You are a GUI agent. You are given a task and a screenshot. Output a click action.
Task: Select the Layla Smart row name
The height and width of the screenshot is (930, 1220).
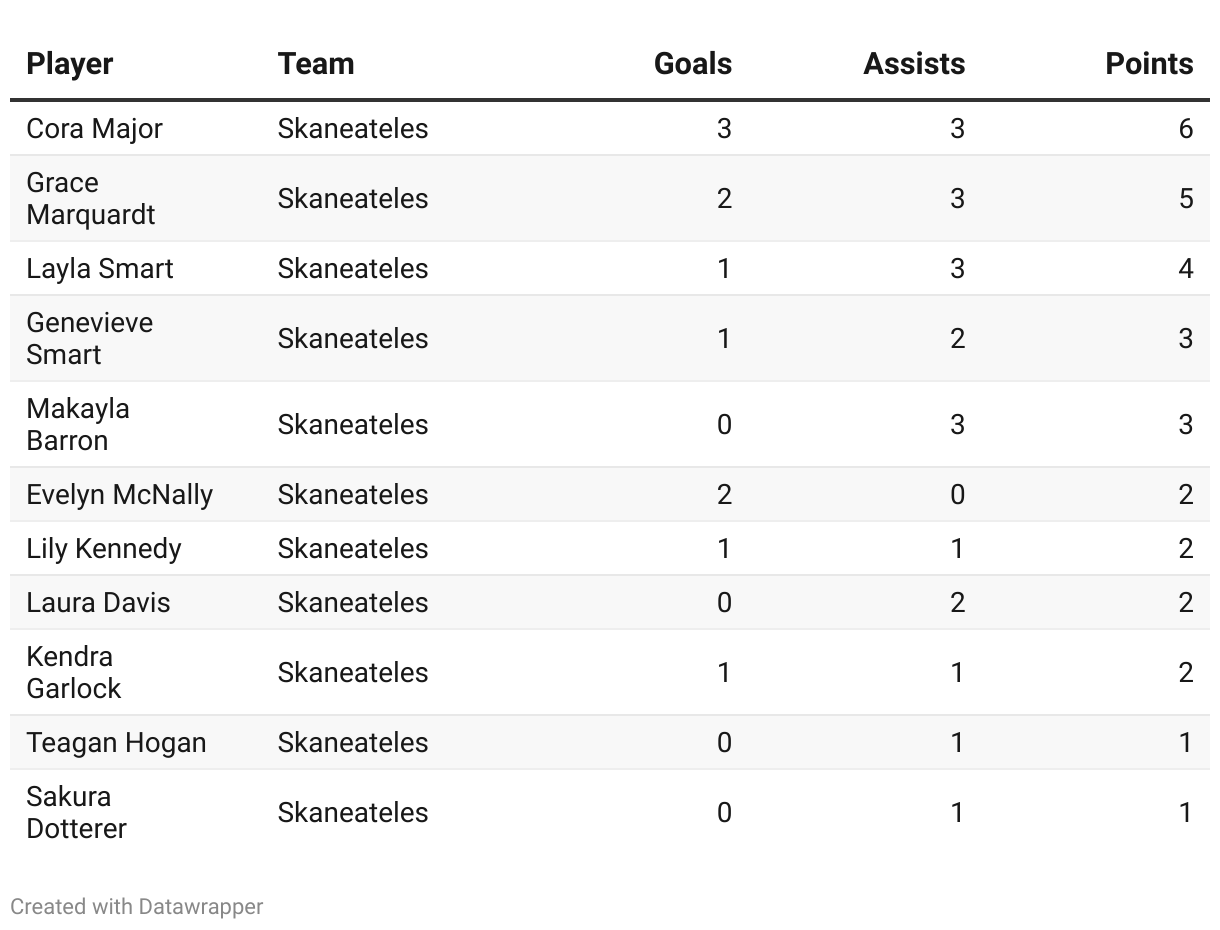100,269
